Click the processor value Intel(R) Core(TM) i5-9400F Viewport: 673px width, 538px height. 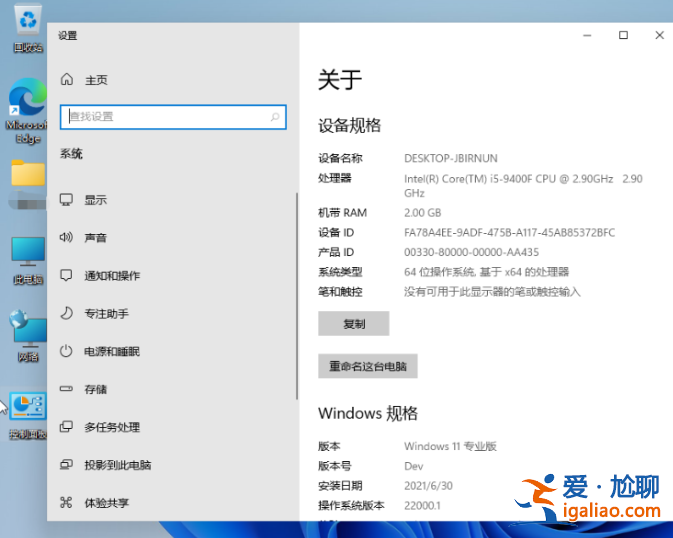[523, 185]
